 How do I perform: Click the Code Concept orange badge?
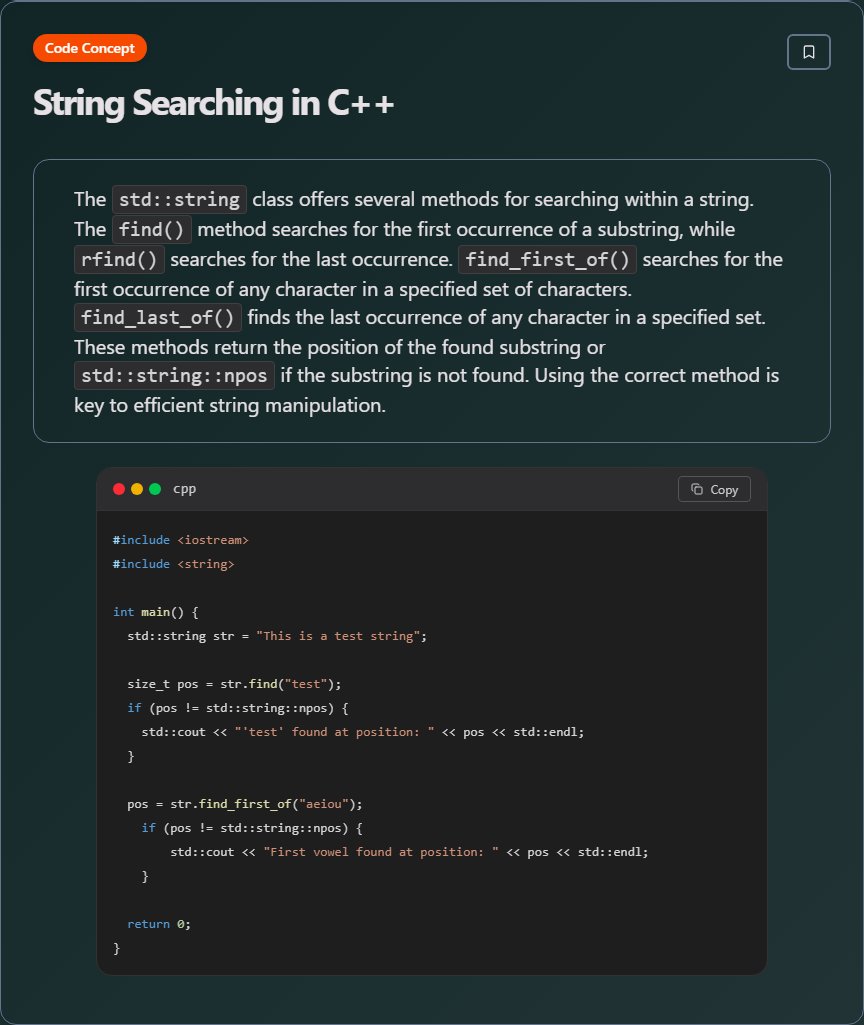(x=90, y=48)
